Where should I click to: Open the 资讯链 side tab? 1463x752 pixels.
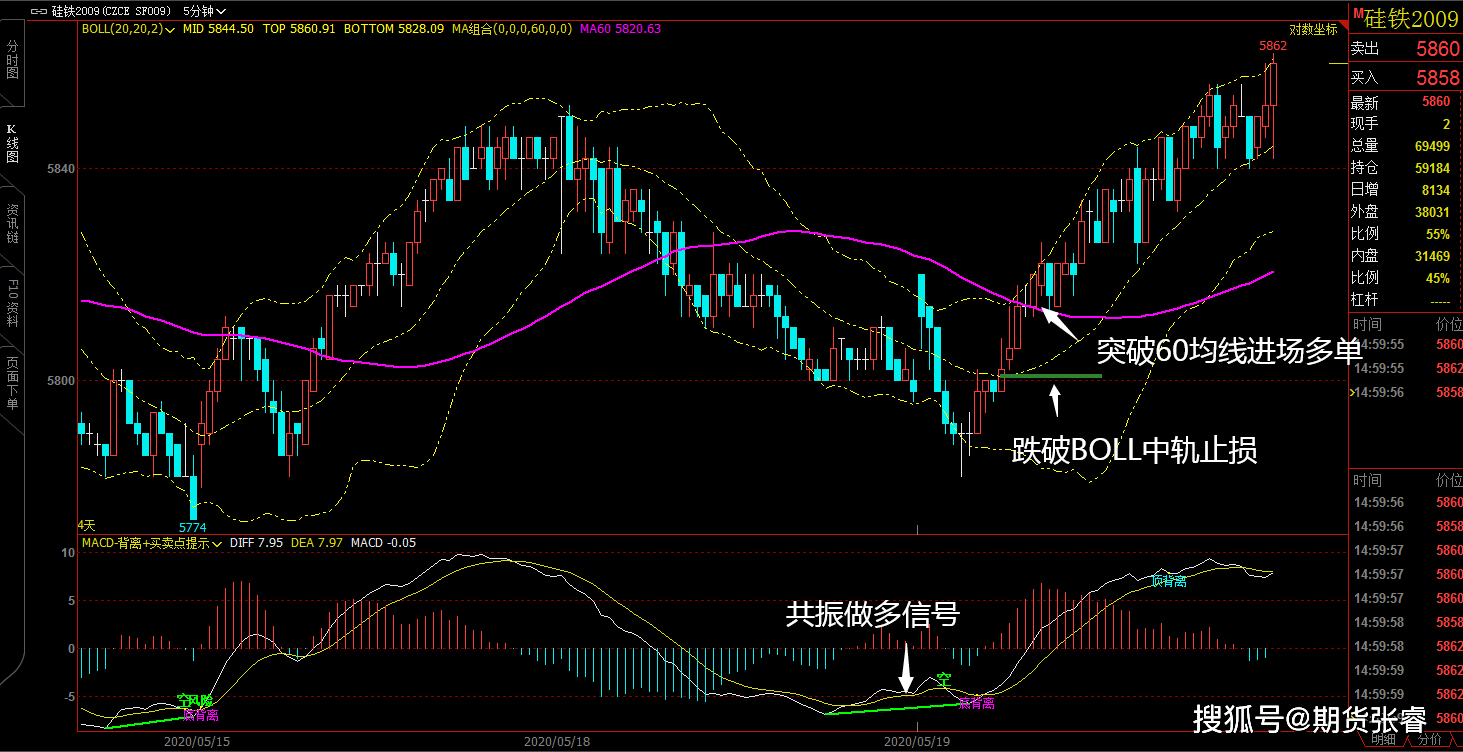tap(12, 224)
